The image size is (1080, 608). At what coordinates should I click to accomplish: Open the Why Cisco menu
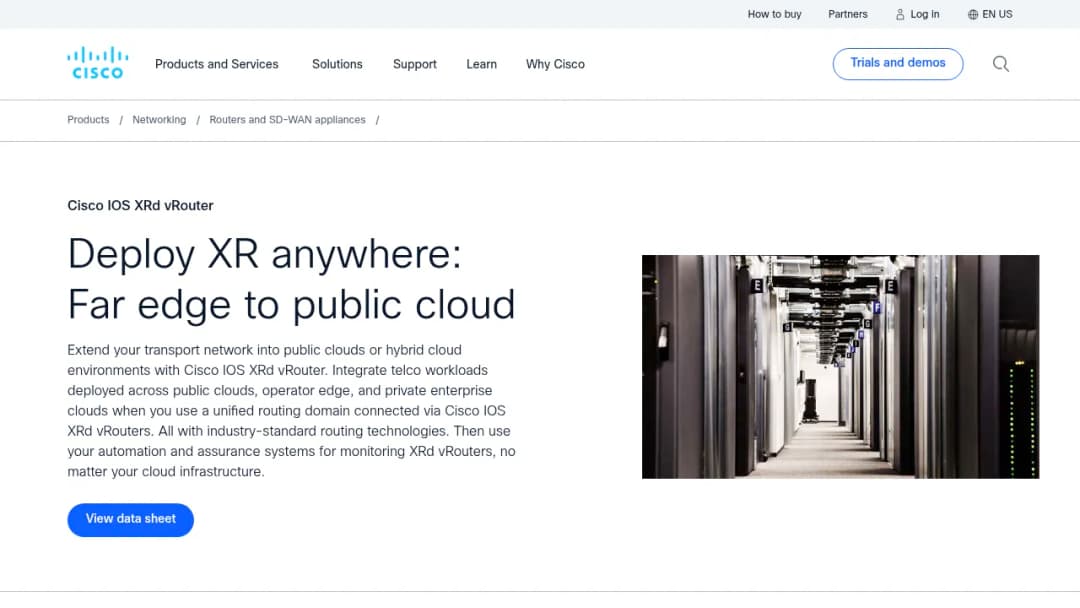(555, 64)
